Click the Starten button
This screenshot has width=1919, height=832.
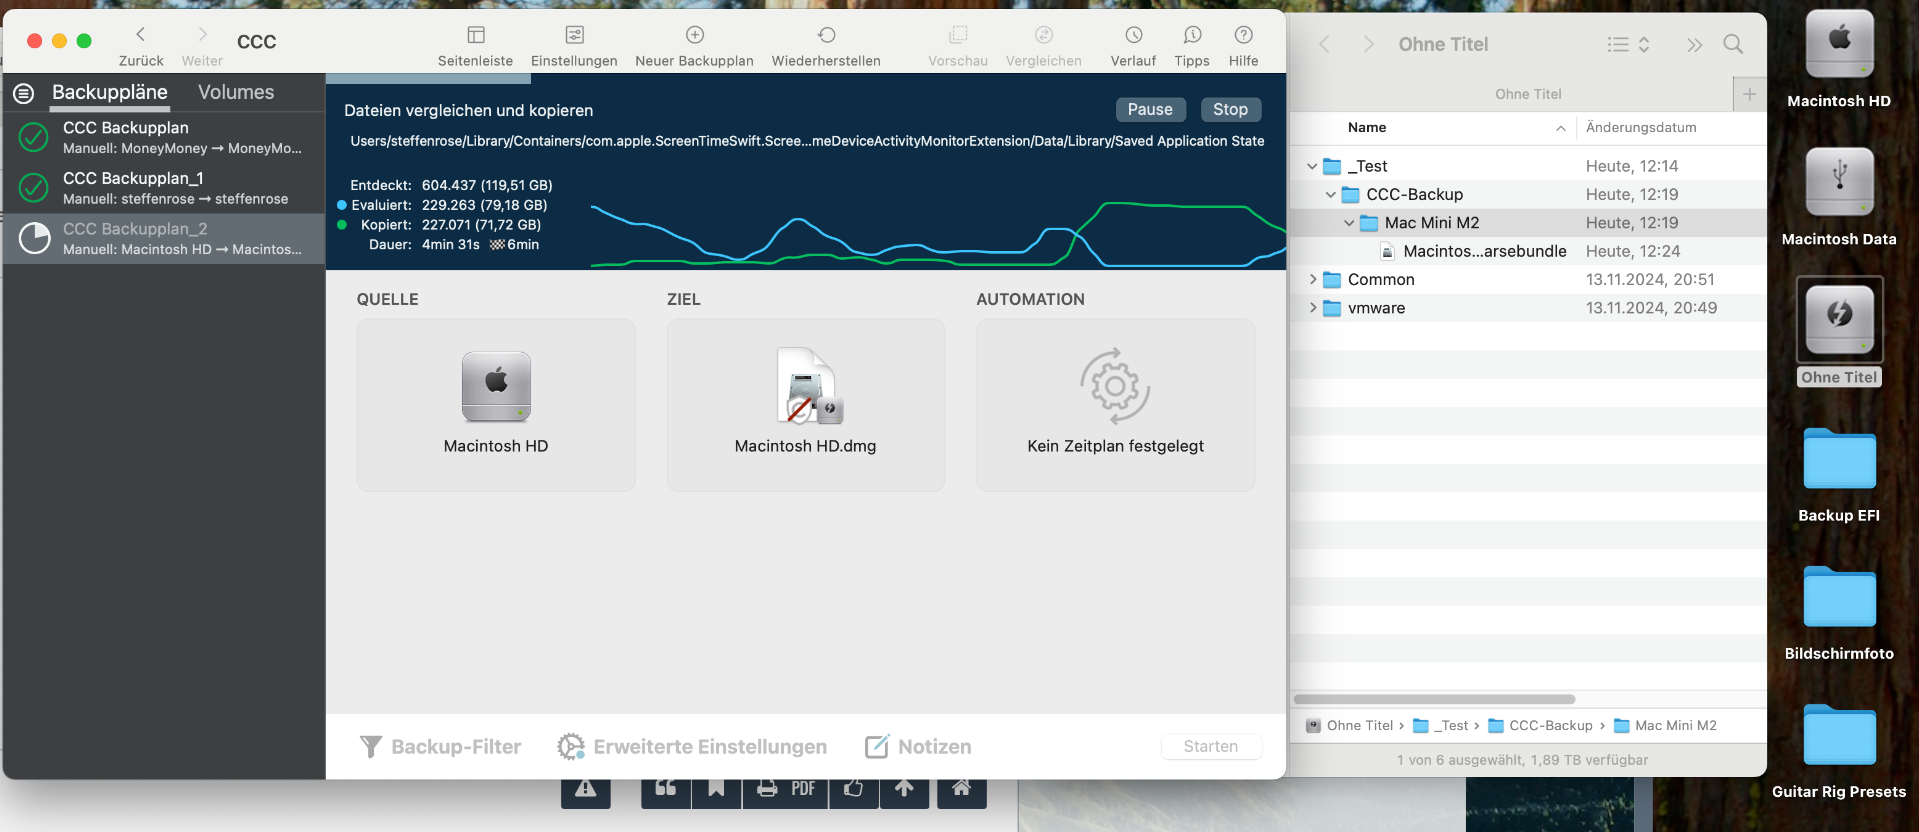pos(1211,746)
